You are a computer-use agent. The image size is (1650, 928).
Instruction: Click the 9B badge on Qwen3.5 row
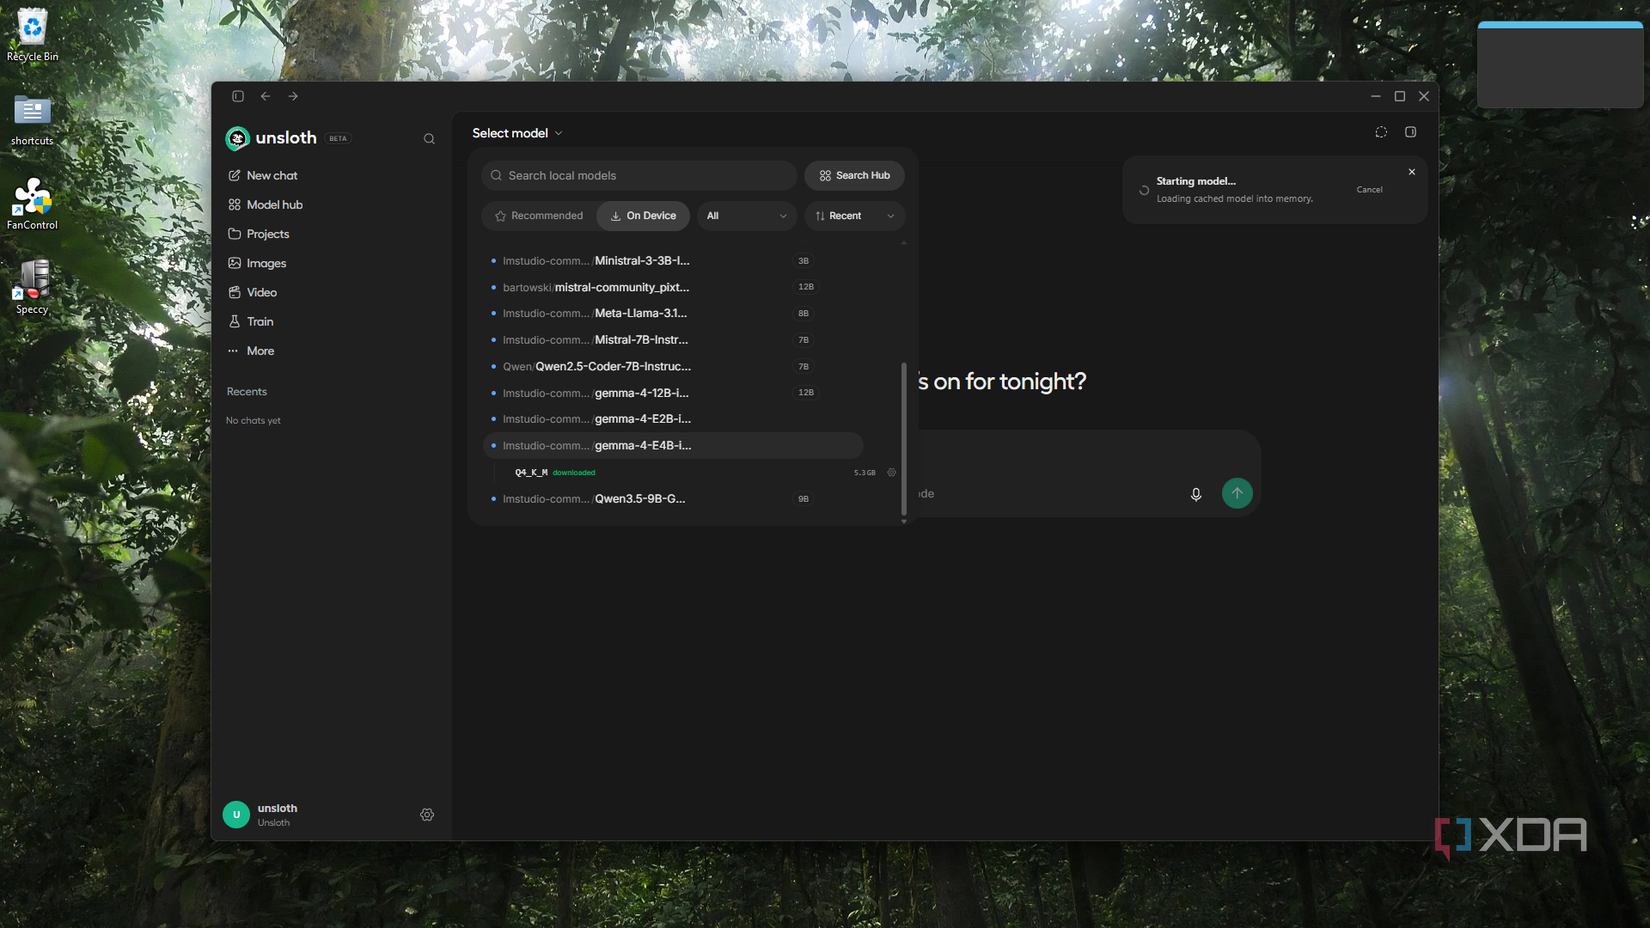803,499
